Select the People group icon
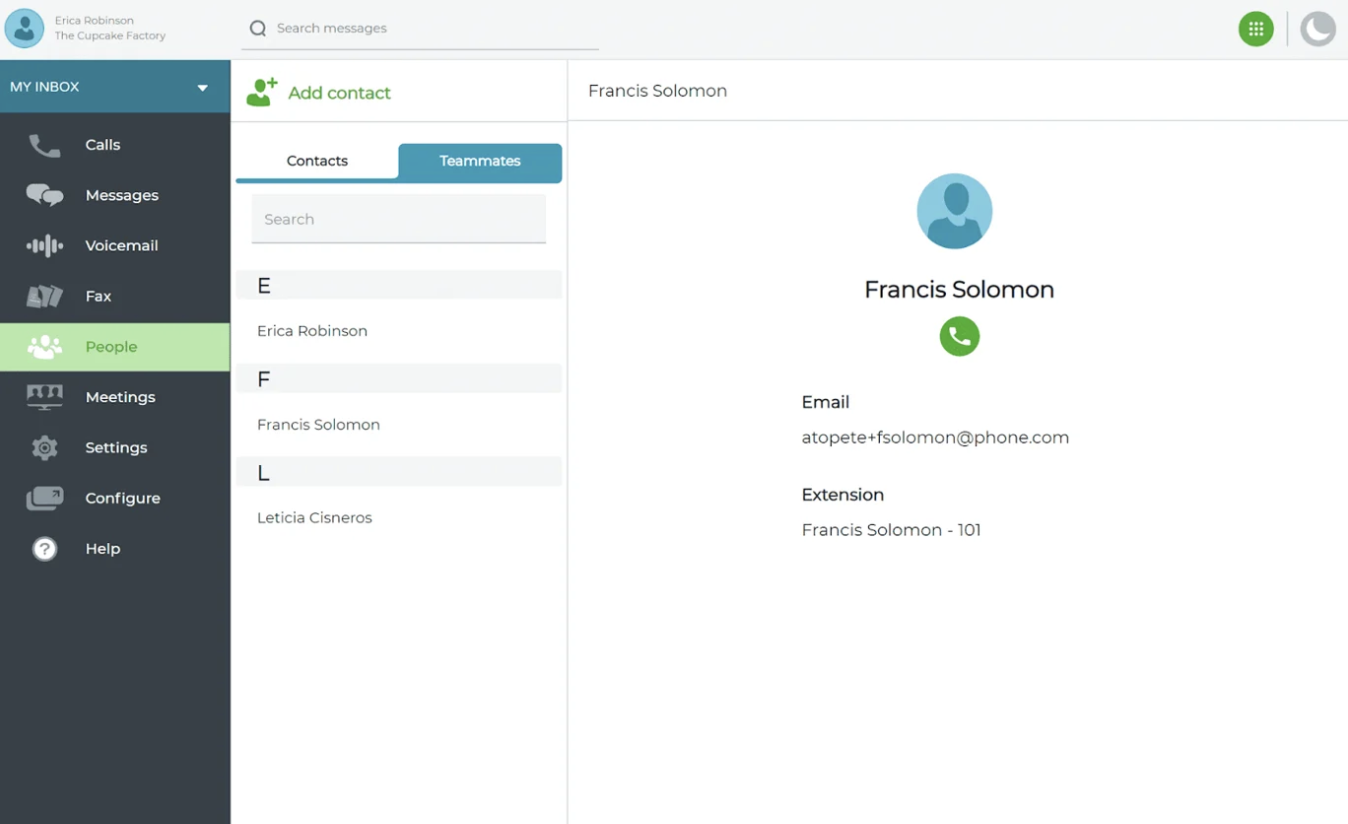 coord(44,347)
